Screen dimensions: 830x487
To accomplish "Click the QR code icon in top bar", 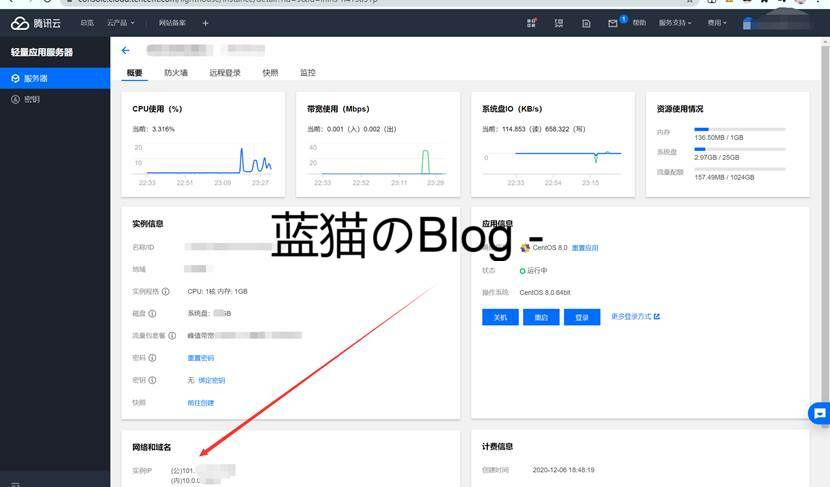I will point(532,23).
